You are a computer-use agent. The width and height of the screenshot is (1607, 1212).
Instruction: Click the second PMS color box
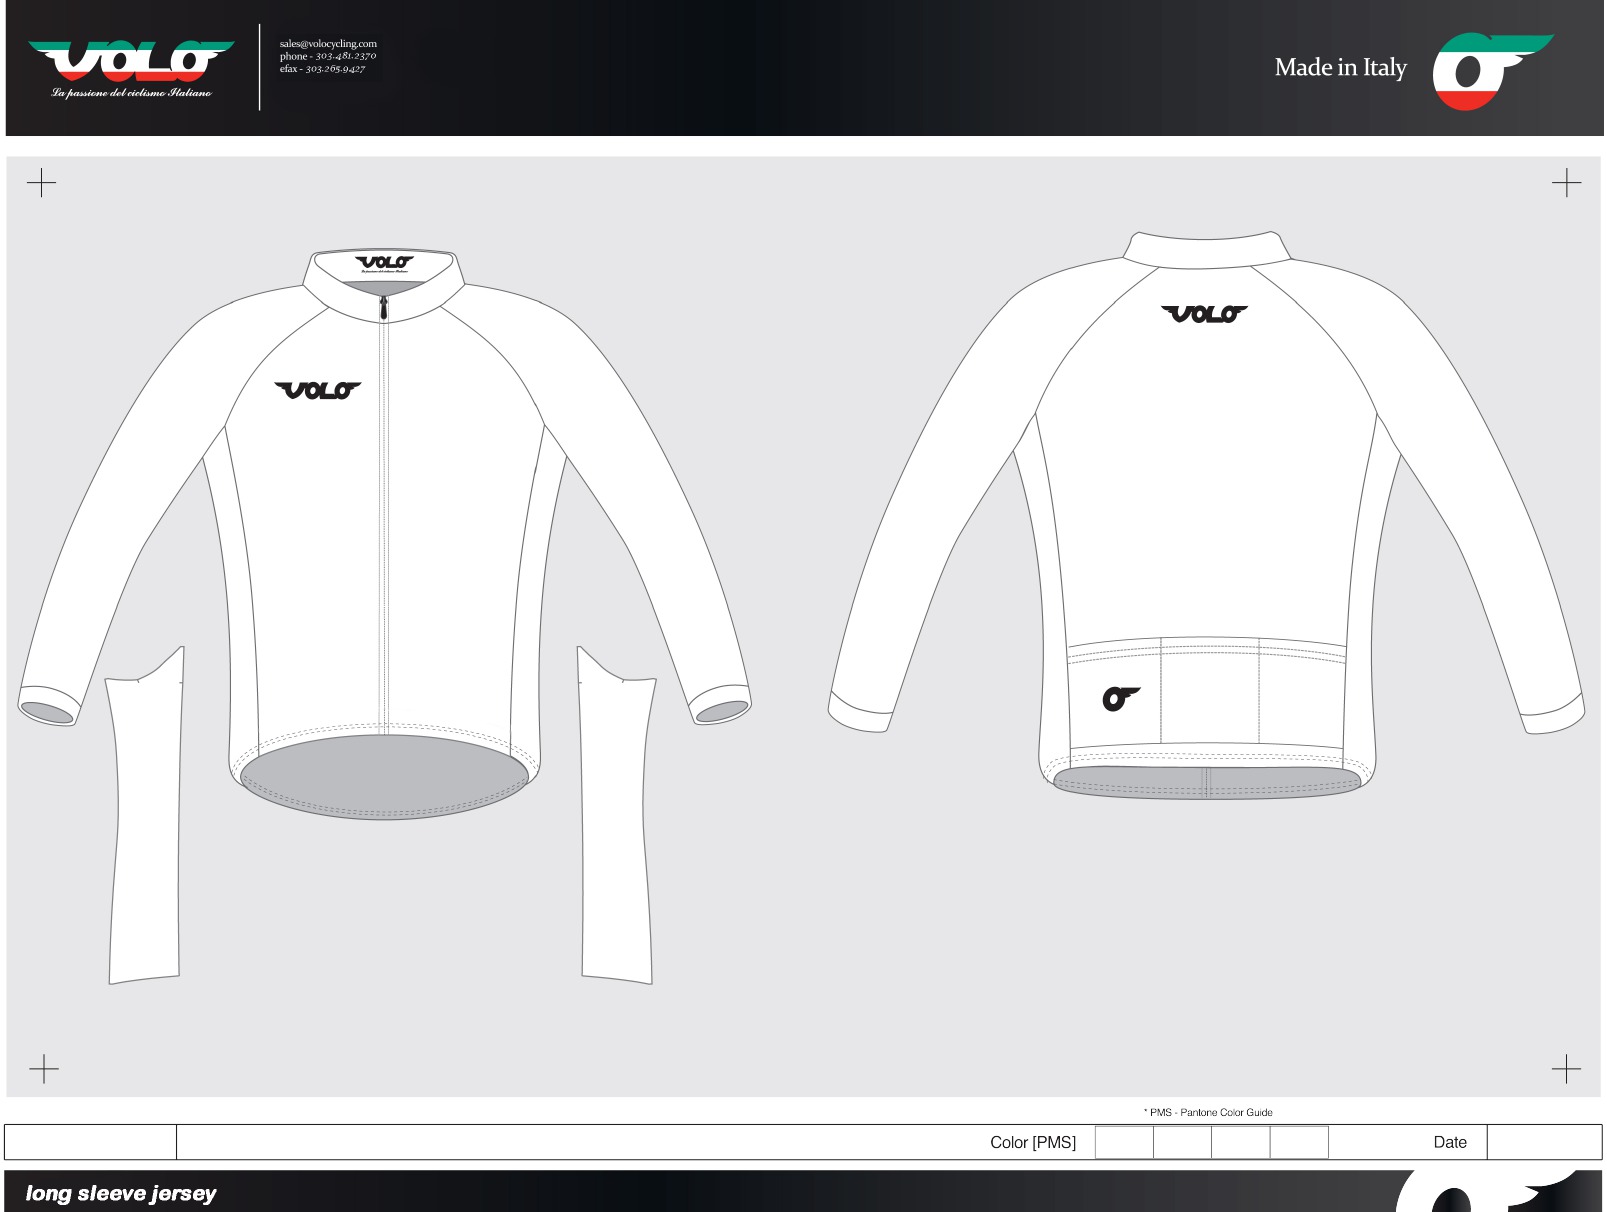click(1182, 1142)
